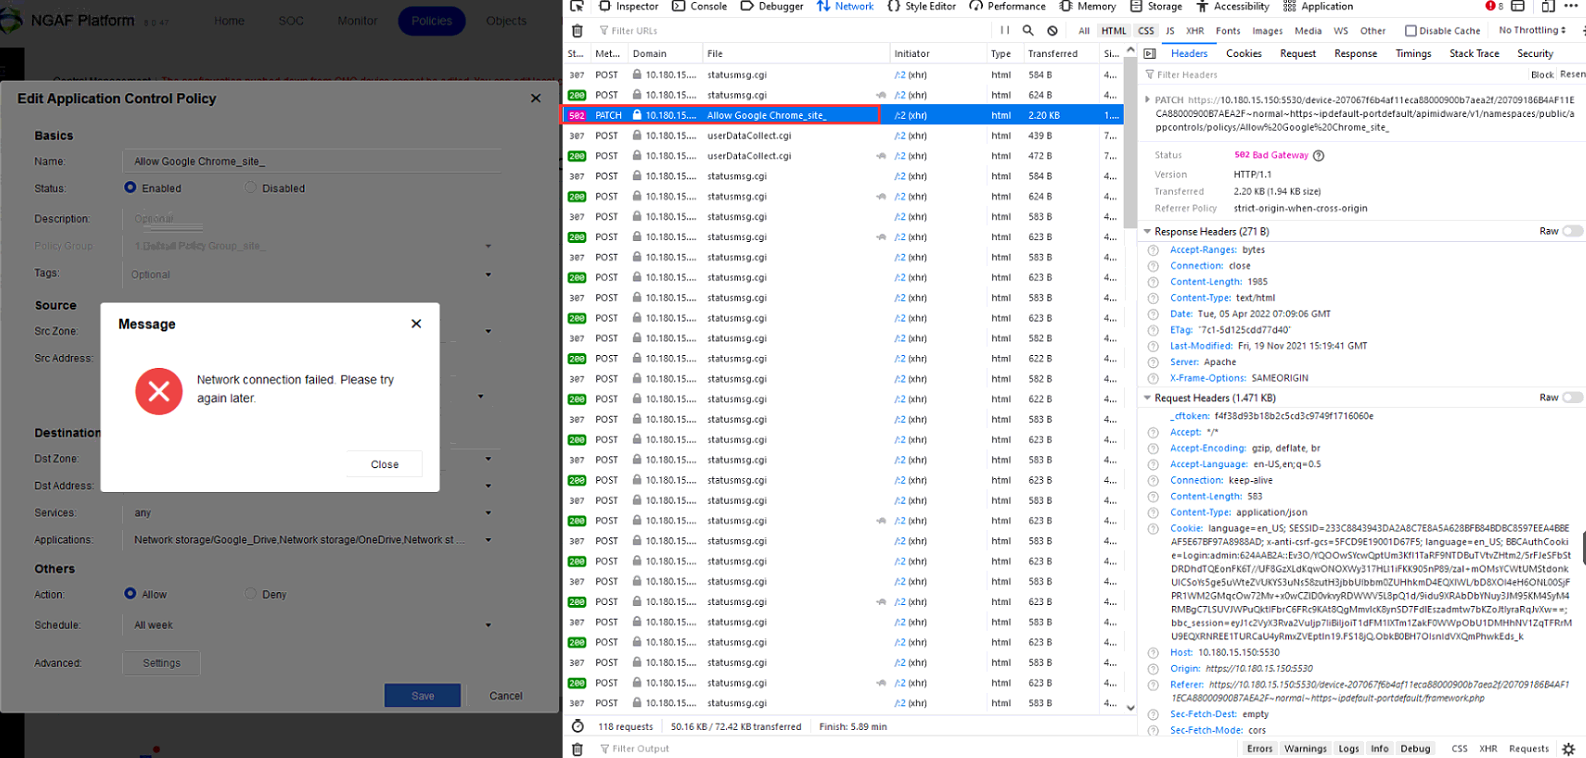Clear the network request log with the trash icon
This screenshot has width=1586, height=758.
(577, 31)
